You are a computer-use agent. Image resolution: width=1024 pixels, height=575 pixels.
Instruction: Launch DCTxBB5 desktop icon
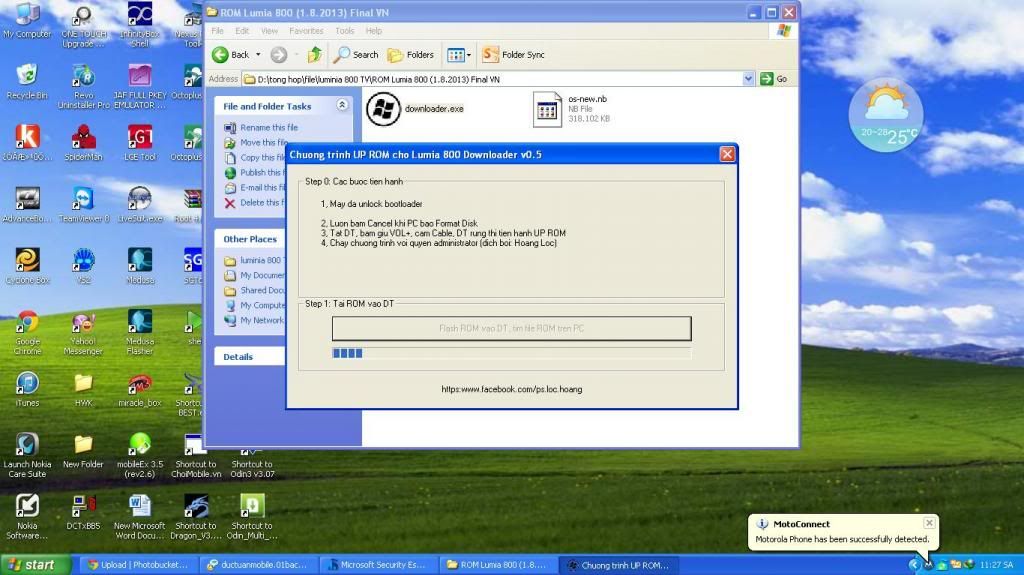point(84,512)
